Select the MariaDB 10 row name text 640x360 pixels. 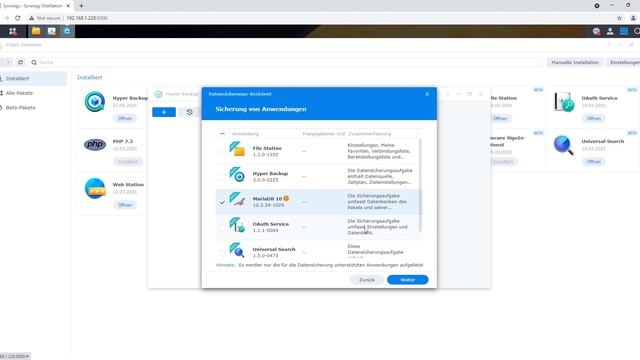tap(267, 199)
